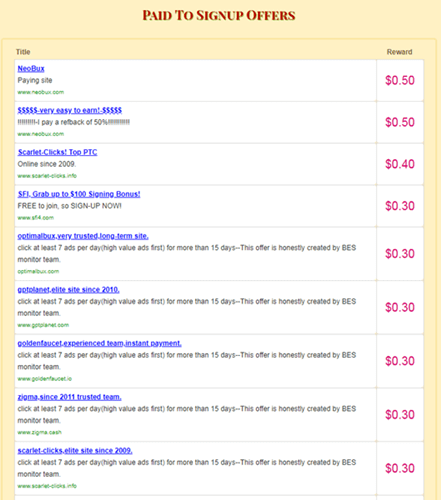This screenshot has height=500, width=441.
Task: Open 'goldenfaucet,experienced team,instant payment.' link
Action: point(99,343)
